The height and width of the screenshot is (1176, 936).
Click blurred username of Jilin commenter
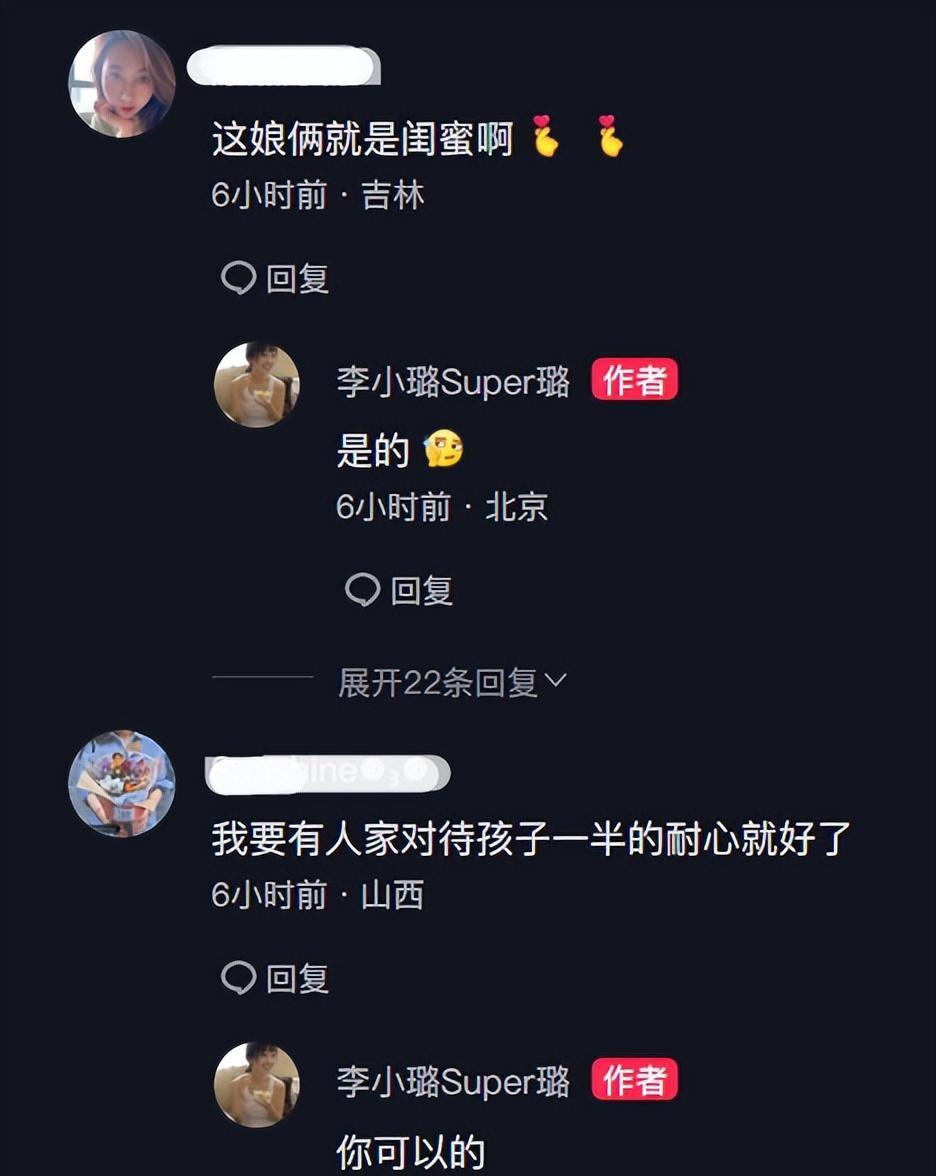pos(284,66)
